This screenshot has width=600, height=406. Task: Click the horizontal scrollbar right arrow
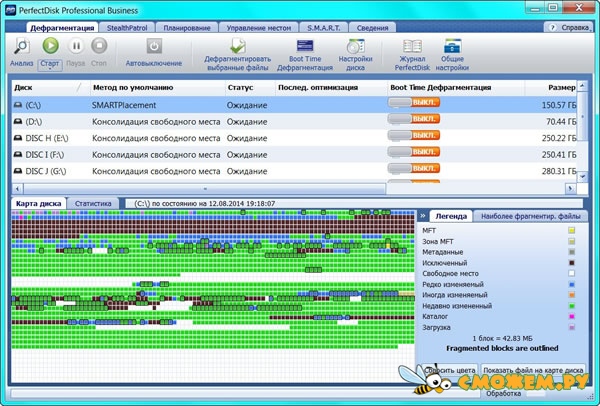571,188
